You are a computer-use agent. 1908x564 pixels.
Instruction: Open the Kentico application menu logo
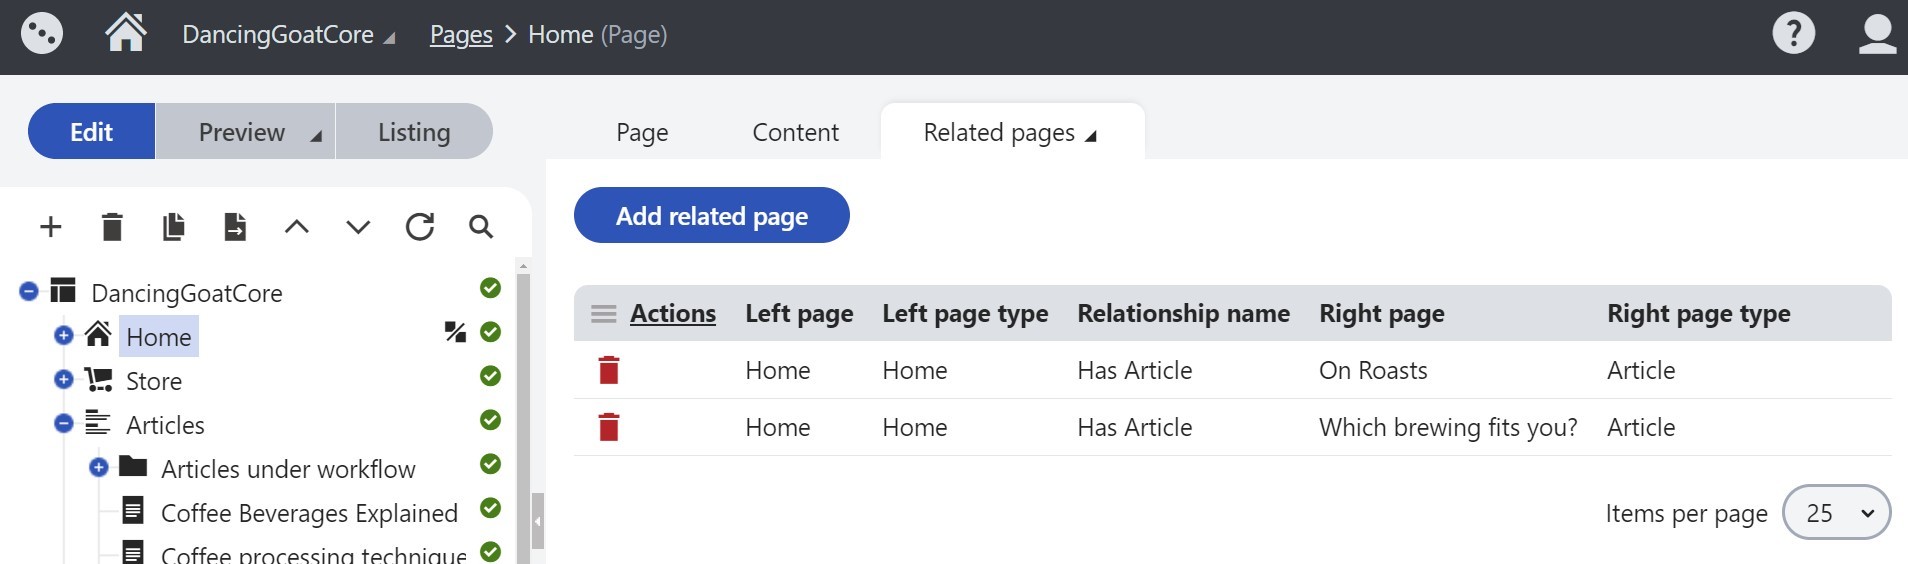[42, 34]
